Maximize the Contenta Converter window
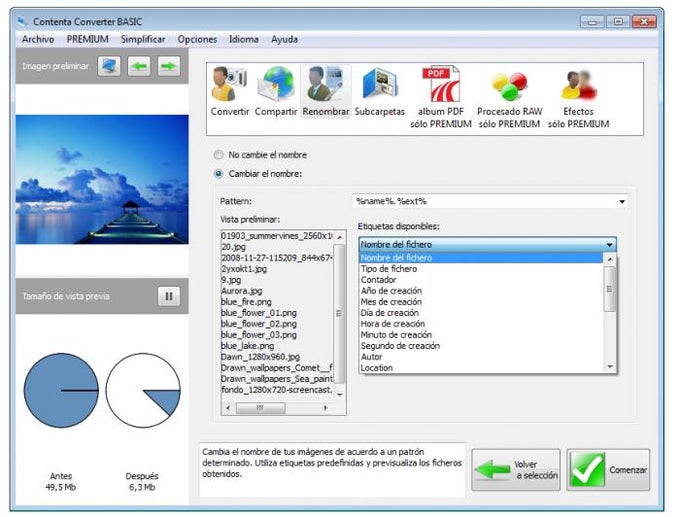 point(618,21)
